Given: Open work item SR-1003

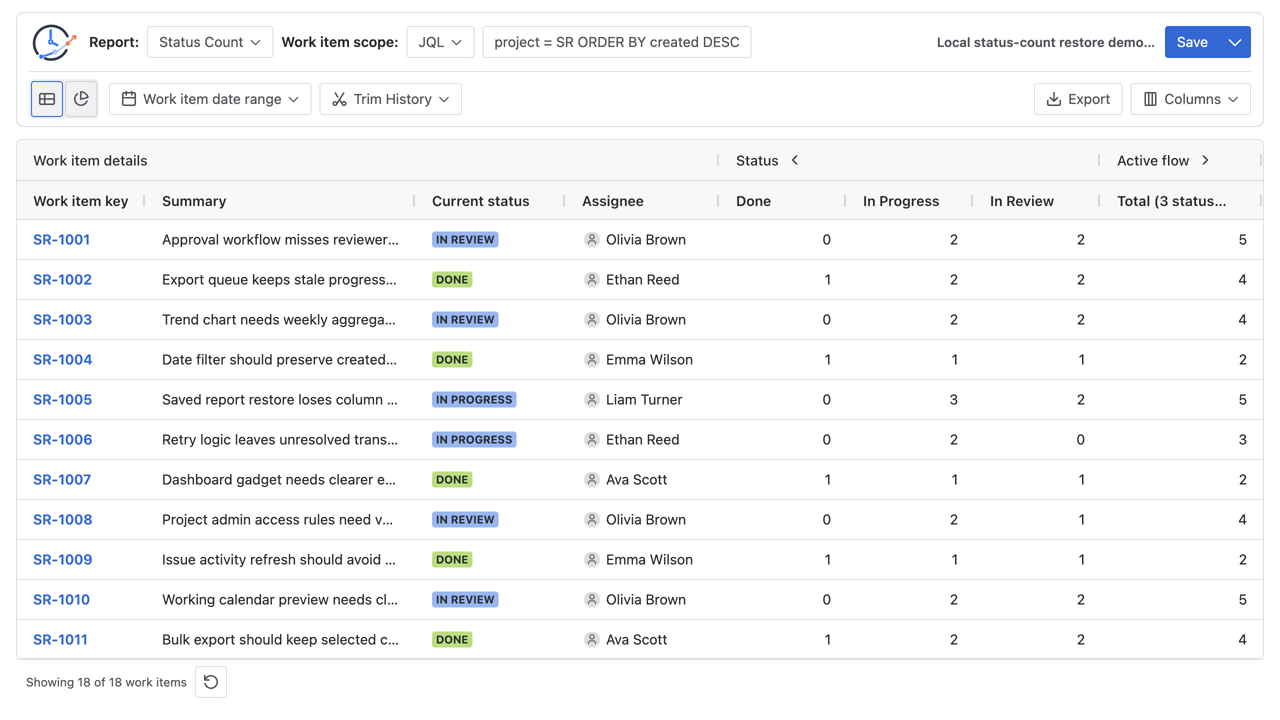Looking at the screenshot, I should click(62, 319).
